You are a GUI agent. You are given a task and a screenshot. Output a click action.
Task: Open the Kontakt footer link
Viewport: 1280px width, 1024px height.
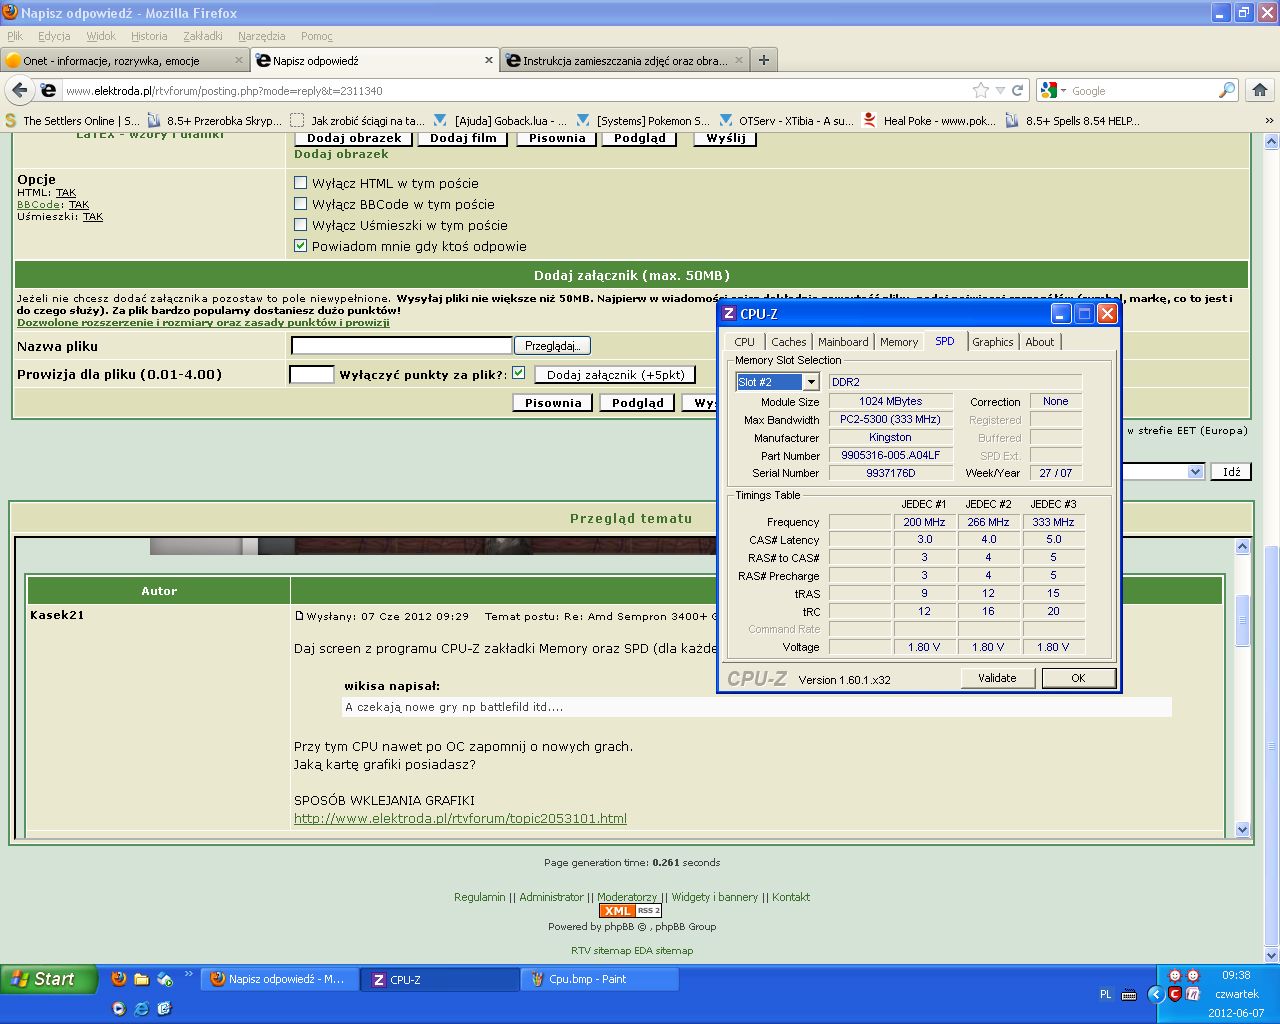tap(791, 897)
